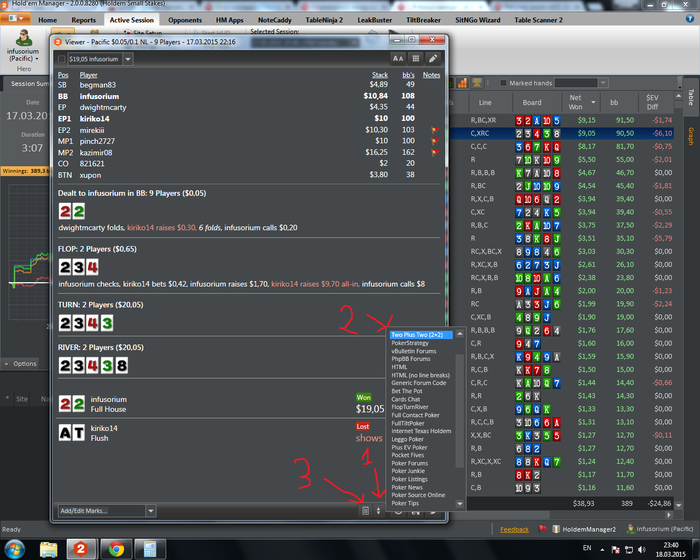Image resolution: width=700 pixels, height=560 pixels.
Task: Click the Hold'em Manager 2 taskbar icon
Action: click(81, 549)
